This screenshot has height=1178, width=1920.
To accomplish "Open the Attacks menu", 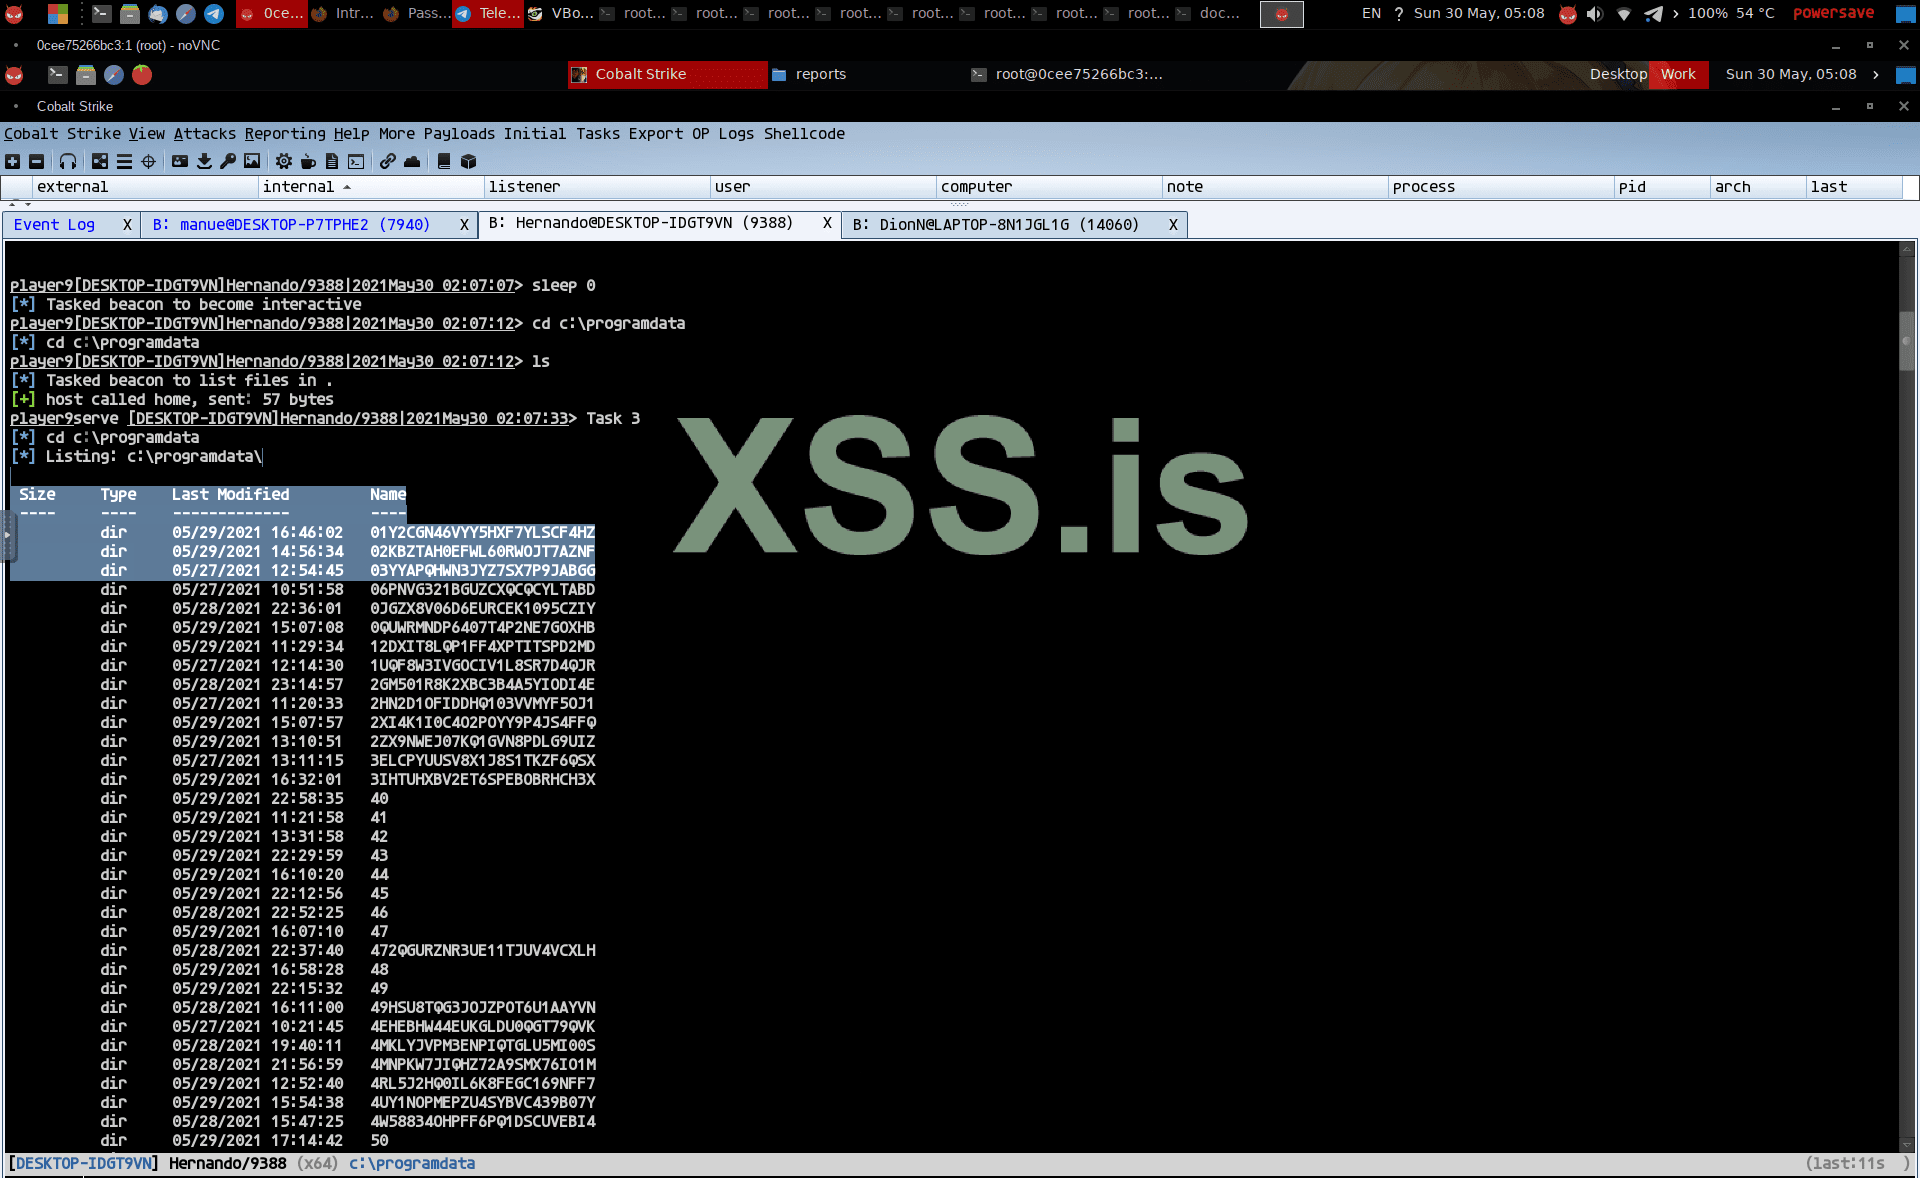I will click(x=205, y=134).
